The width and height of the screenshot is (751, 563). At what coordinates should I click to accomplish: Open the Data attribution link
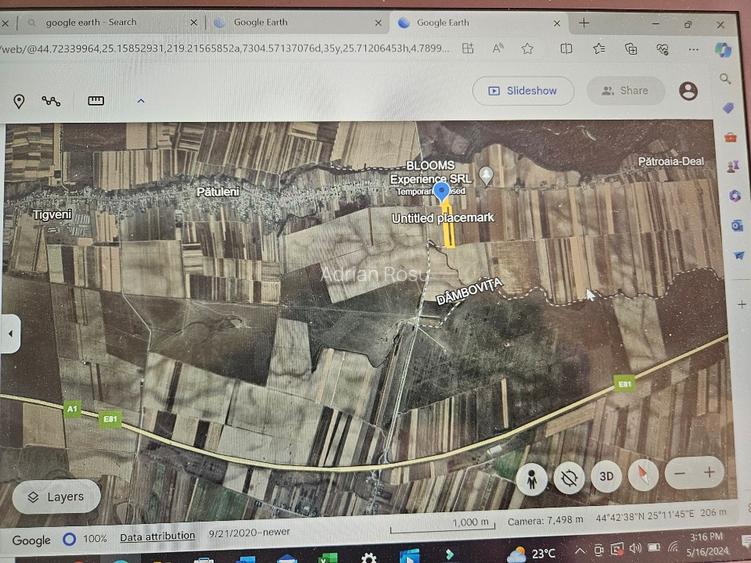(157, 536)
